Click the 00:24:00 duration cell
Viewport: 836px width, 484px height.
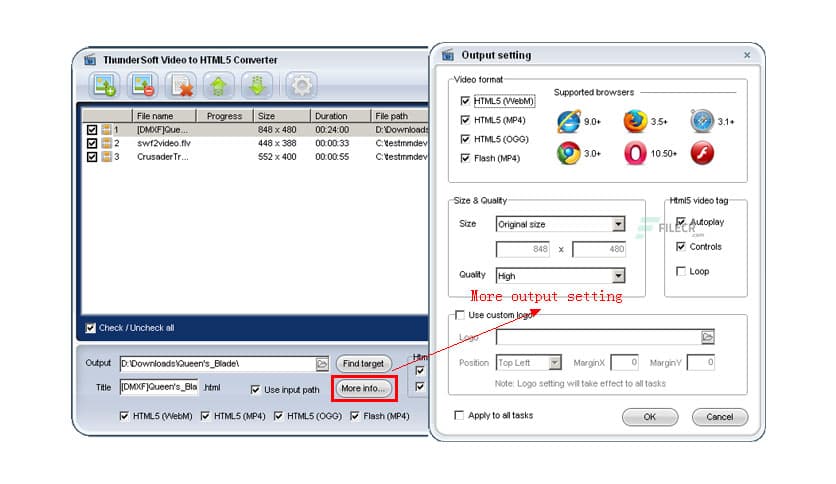click(332, 130)
